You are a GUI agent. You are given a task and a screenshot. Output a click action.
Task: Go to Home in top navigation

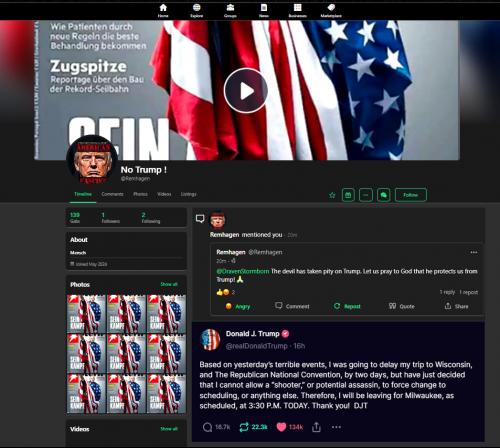pos(163,10)
